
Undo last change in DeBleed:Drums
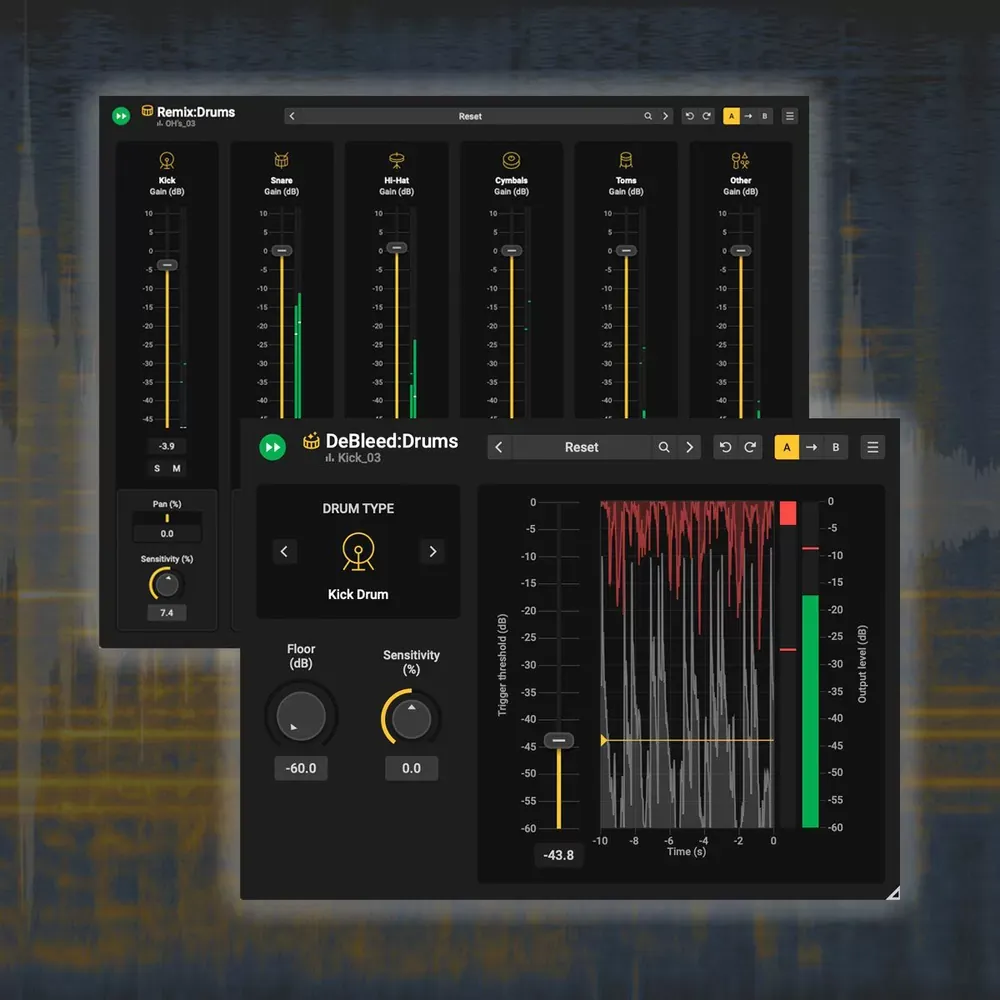tap(725, 448)
